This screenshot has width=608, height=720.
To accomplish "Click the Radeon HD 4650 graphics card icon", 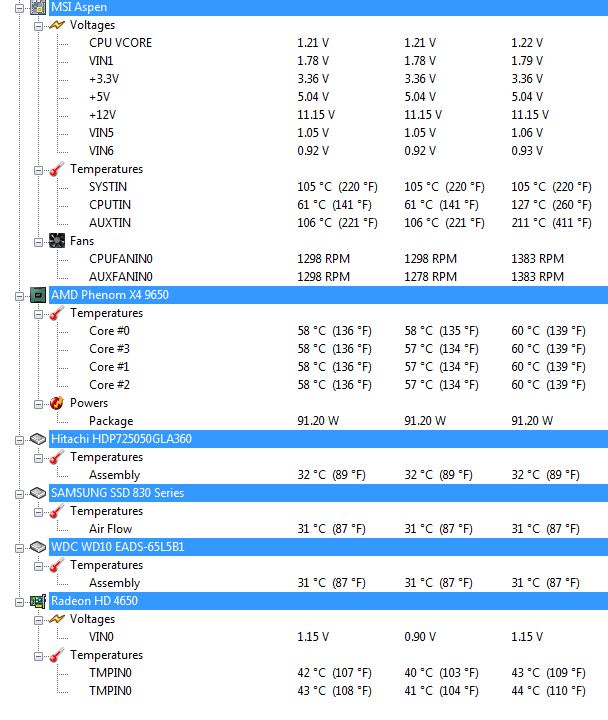I will pyautogui.click(x=38, y=601).
